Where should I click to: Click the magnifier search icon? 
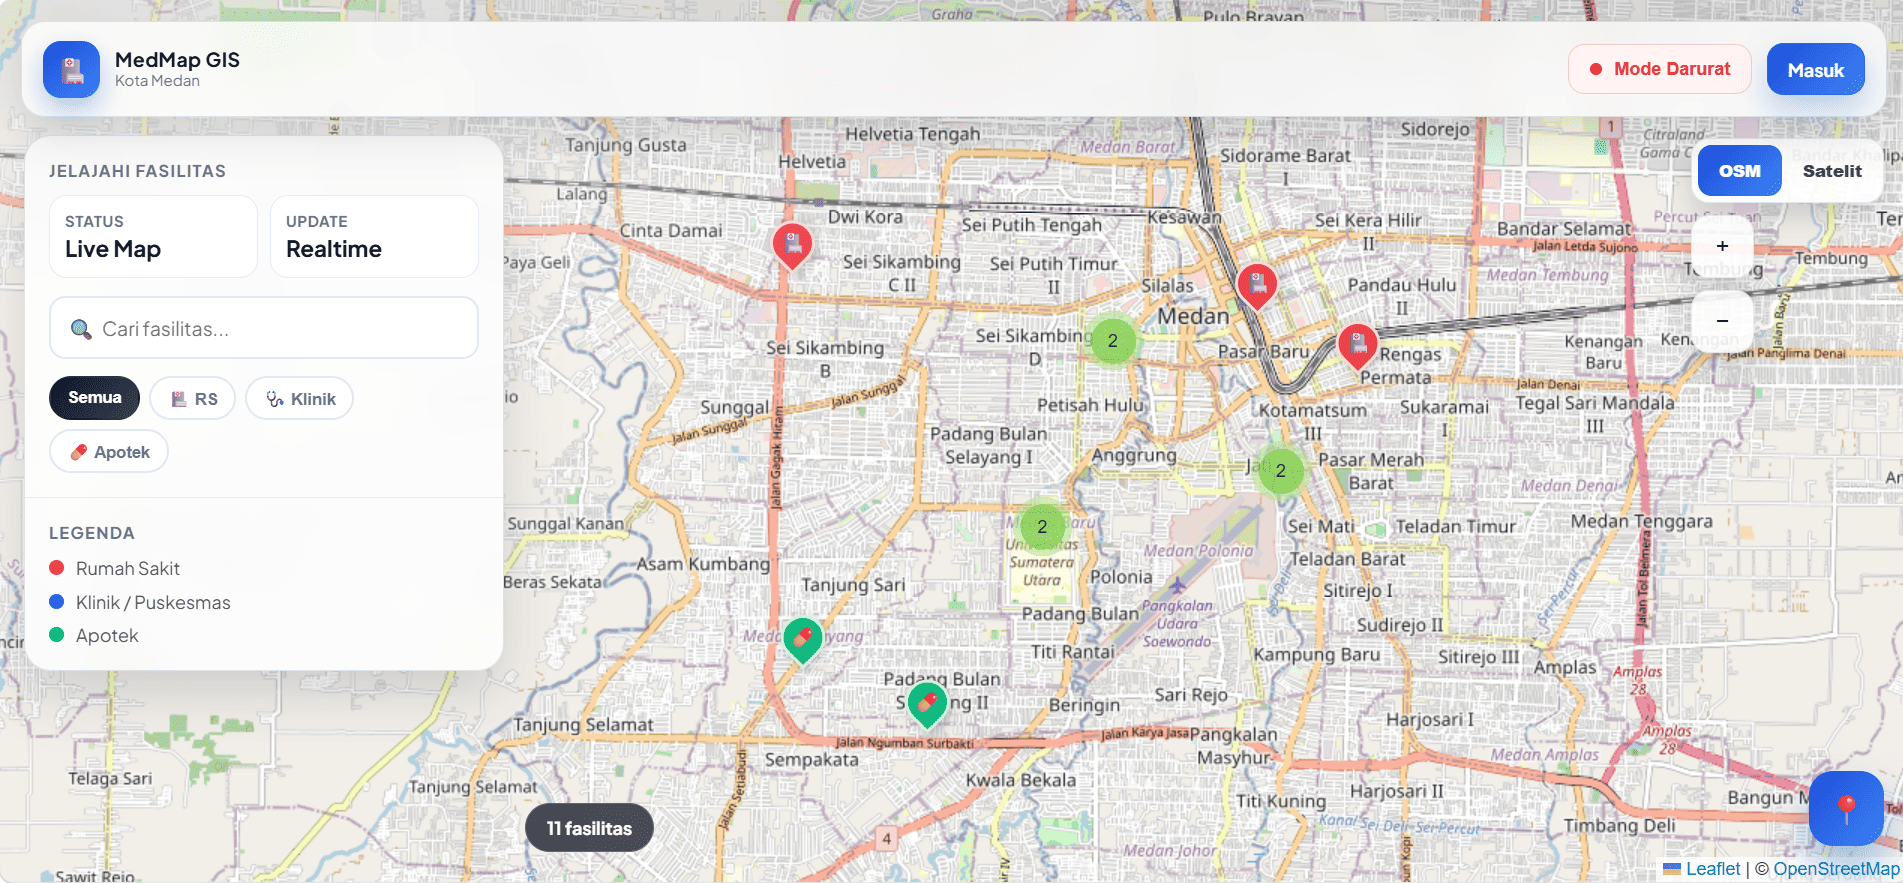click(x=81, y=329)
